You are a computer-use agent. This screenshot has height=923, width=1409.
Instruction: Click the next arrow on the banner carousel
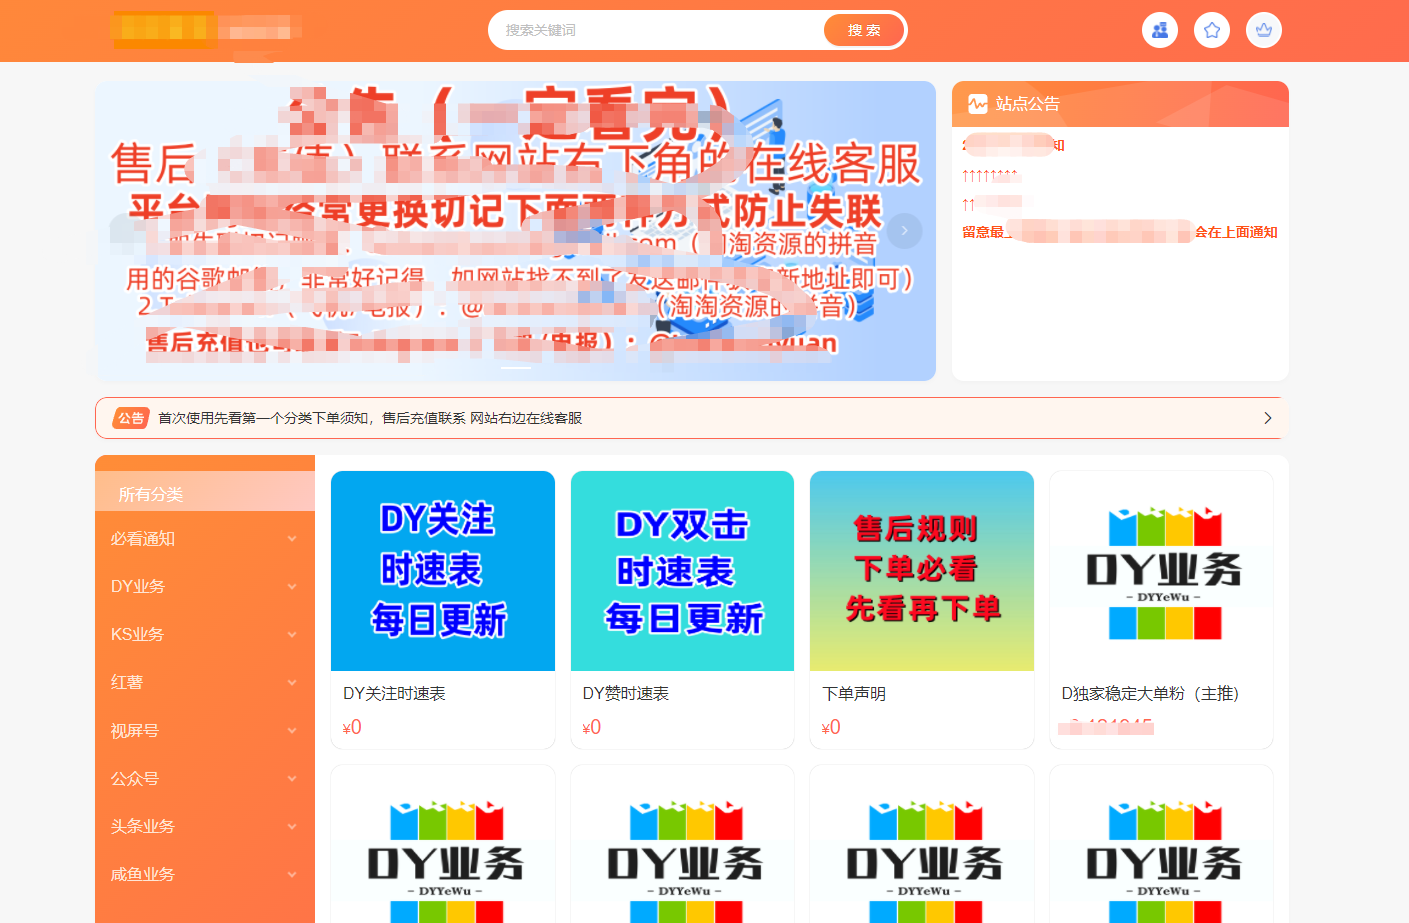tap(904, 230)
